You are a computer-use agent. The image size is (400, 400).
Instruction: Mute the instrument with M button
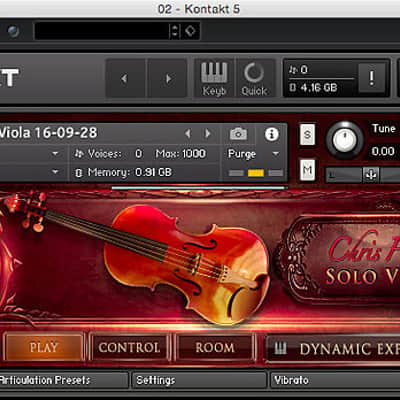click(x=307, y=170)
